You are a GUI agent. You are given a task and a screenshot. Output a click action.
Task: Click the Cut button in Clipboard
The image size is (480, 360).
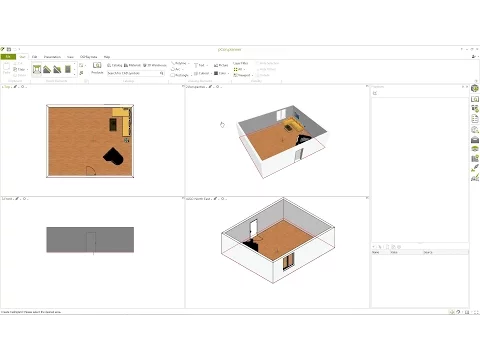[18, 63]
